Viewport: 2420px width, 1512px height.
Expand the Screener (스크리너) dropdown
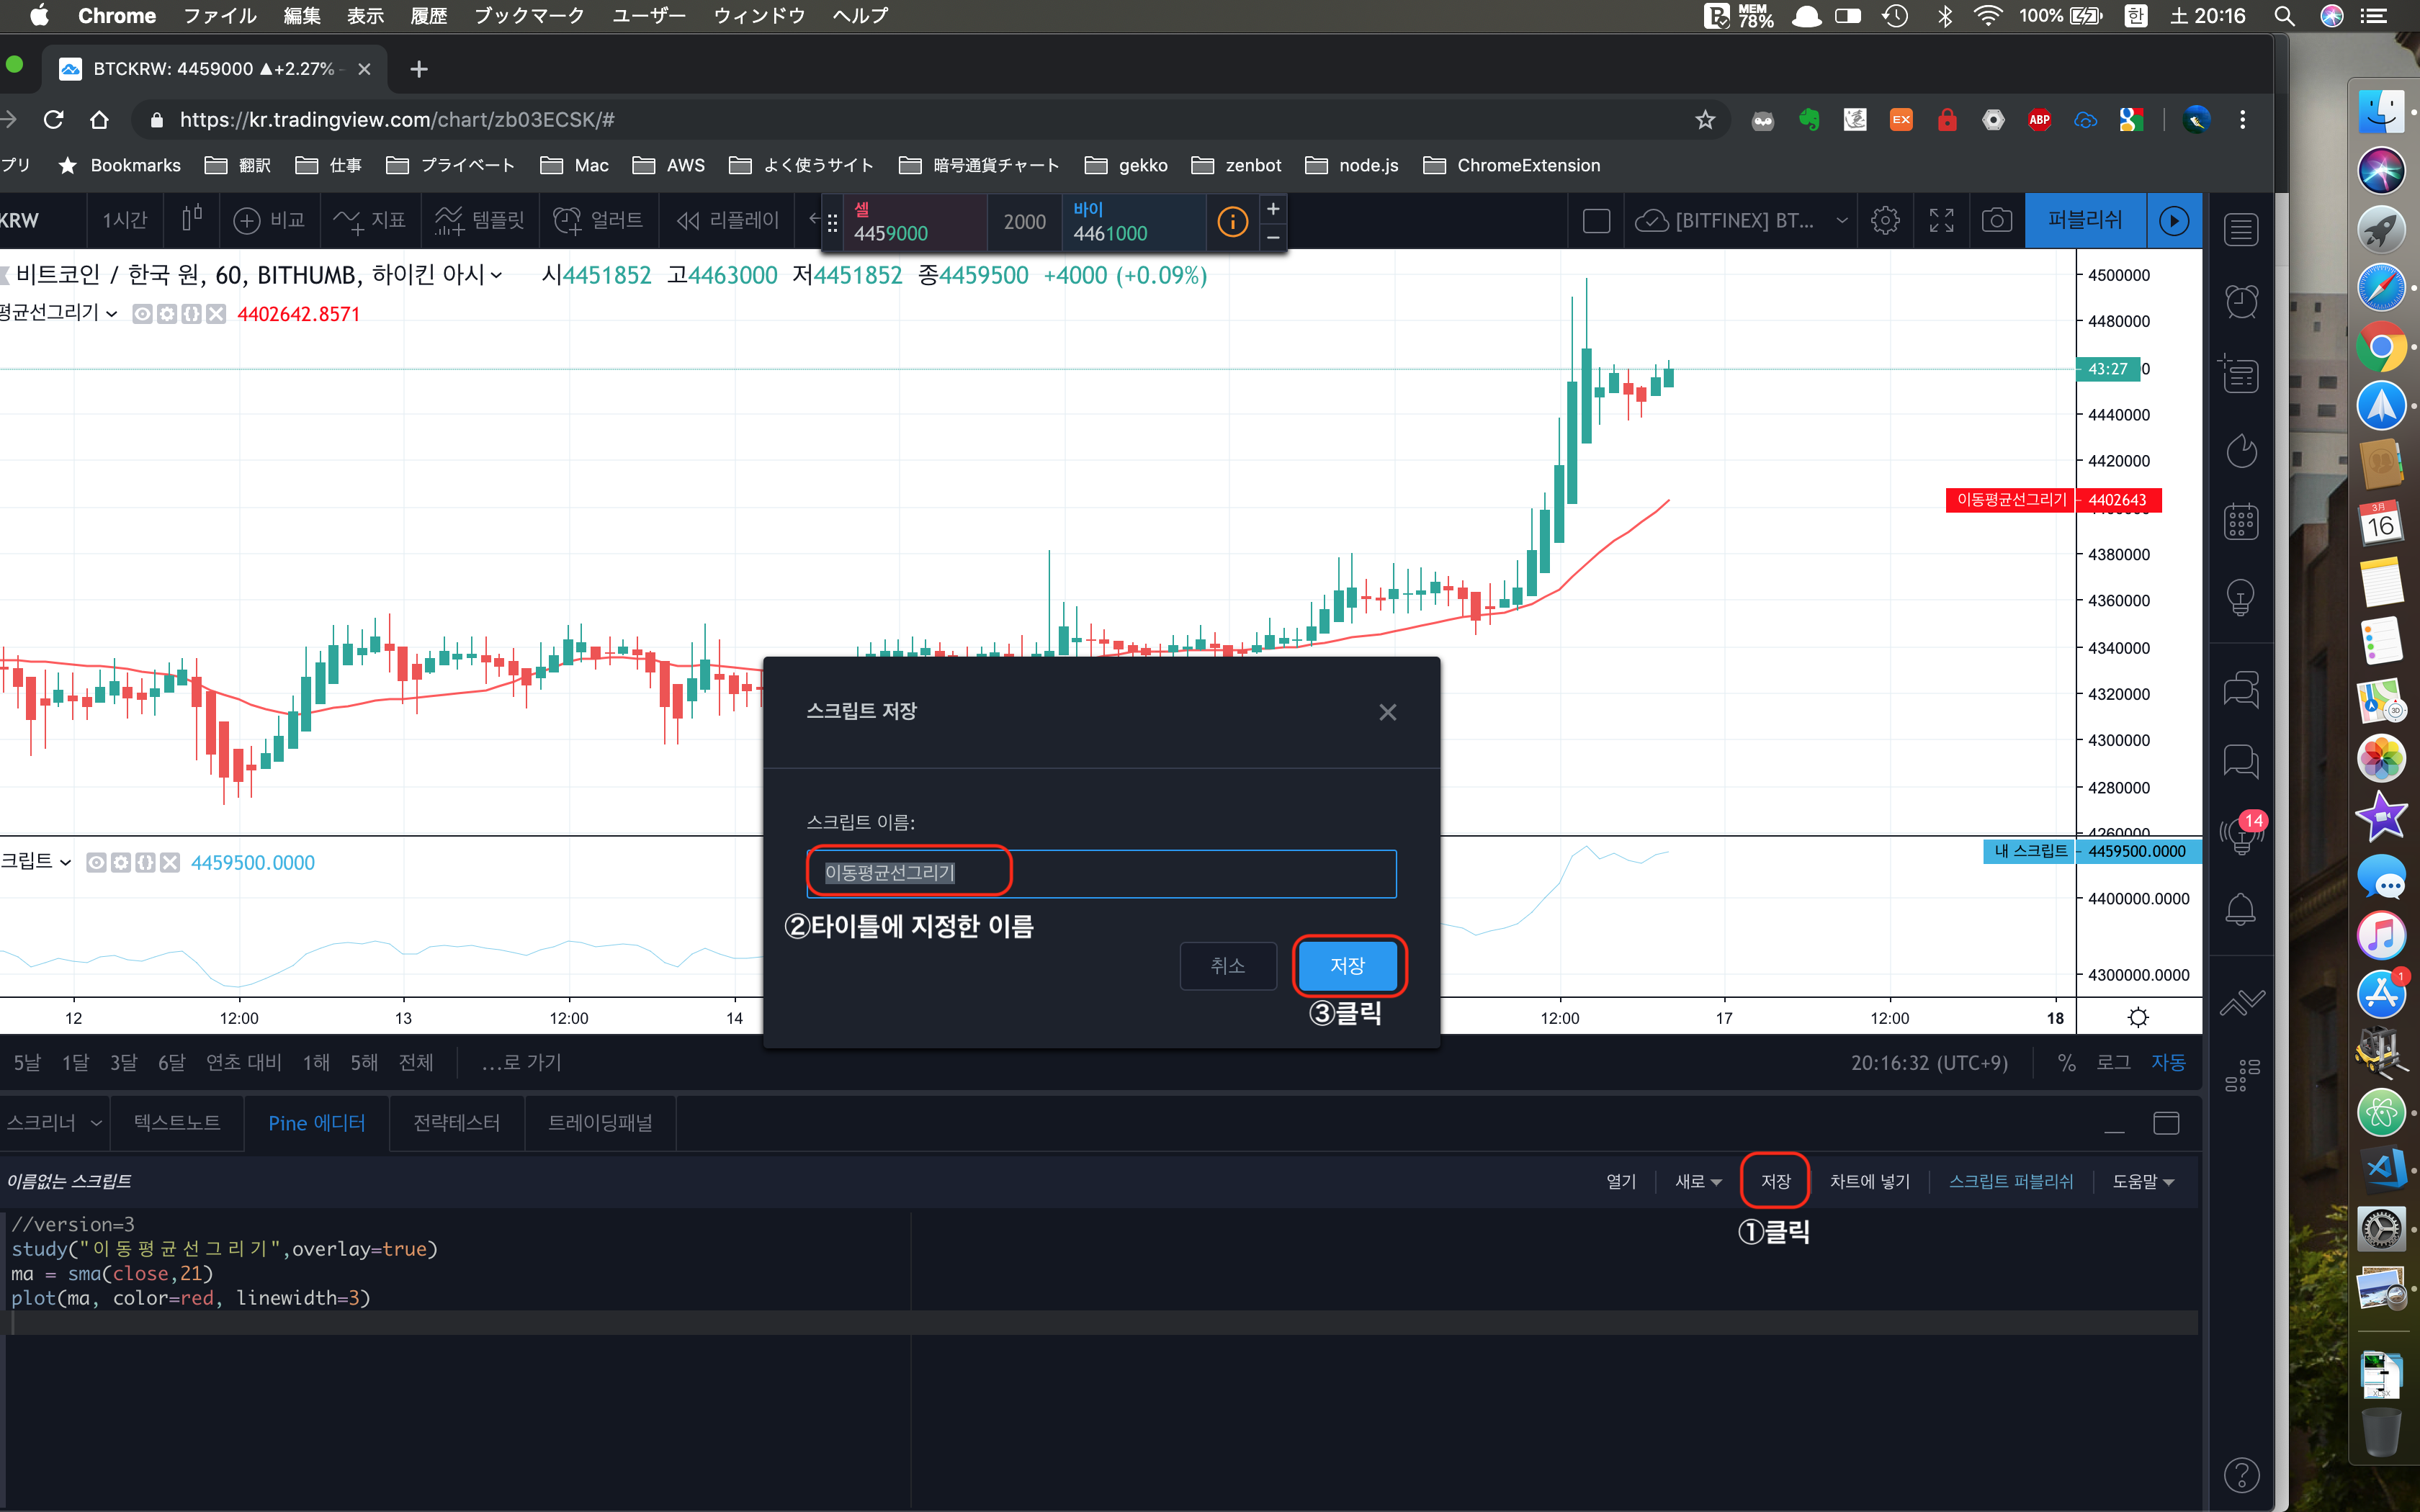(x=96, y=1123)
